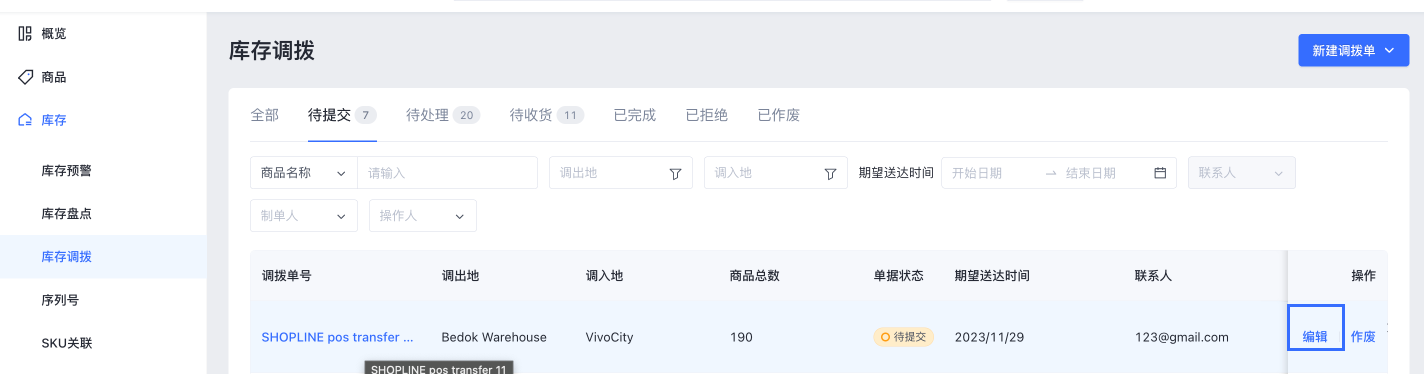This screenshot has height=374, width=1424.
Task: Click the calendar icon in date range
Action: click(x=1160, y=173)
